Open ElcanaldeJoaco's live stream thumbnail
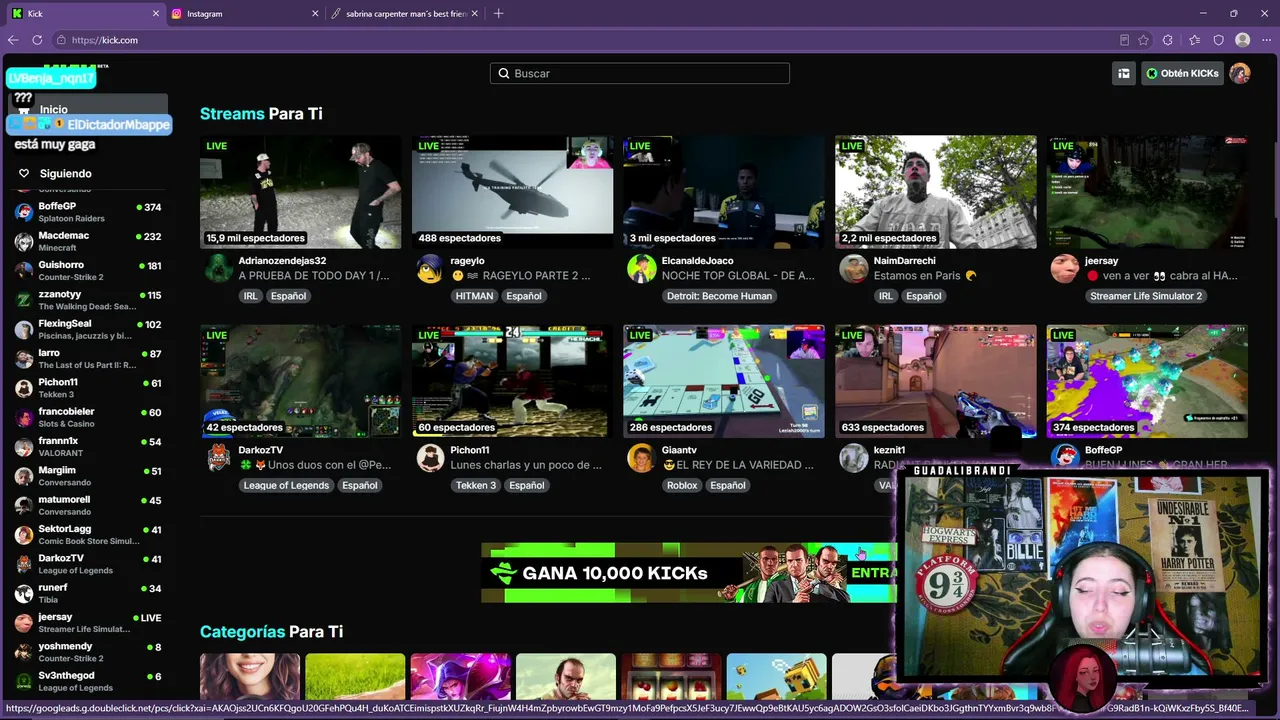Viewport: 1280px width, 720px height. [x=724, y=192]
